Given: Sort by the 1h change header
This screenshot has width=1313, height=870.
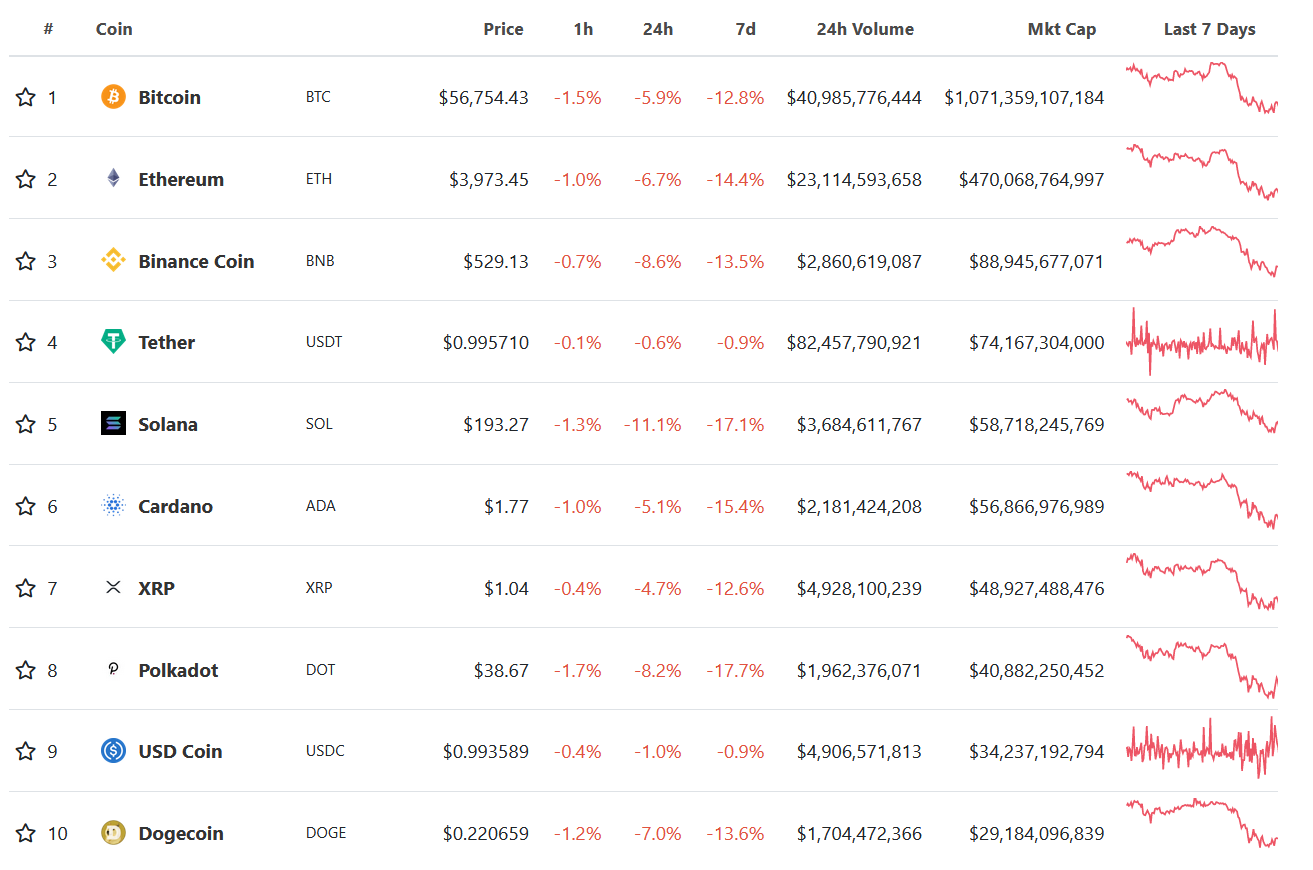Looking at the screenshot, I should [x=583, y=29].
